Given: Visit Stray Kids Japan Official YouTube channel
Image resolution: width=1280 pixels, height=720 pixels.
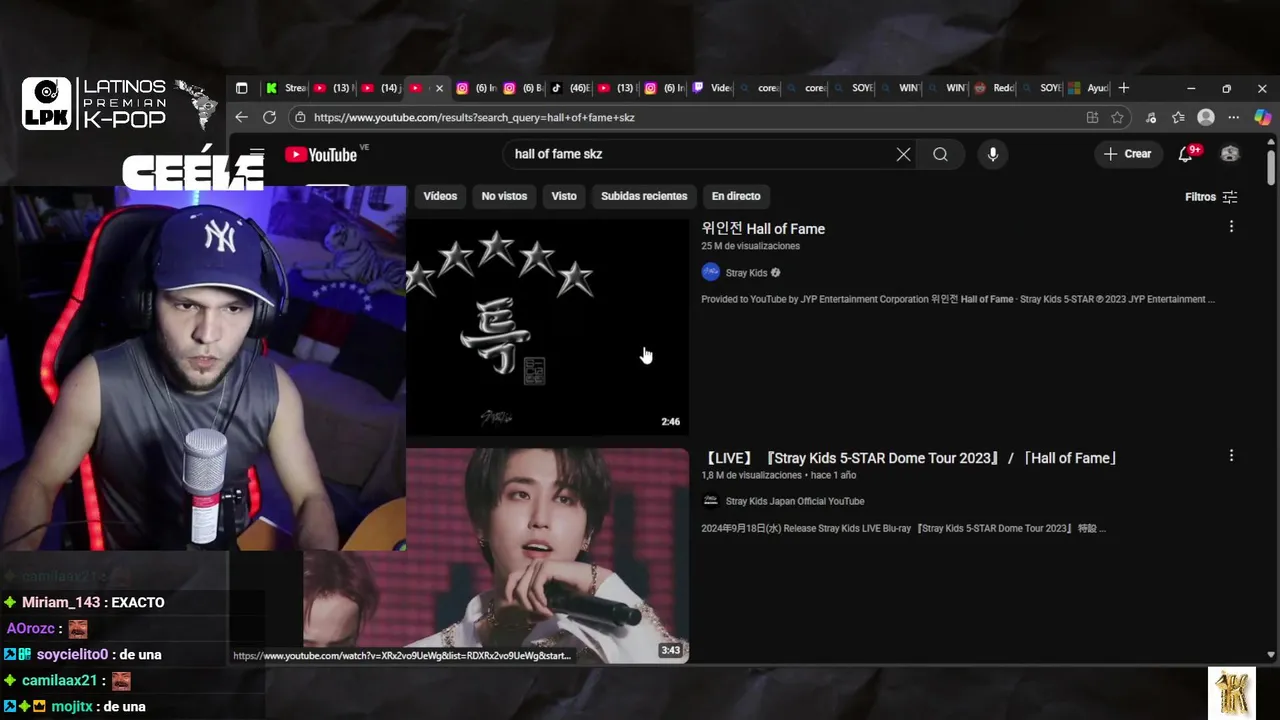Looking at the screenshot, I should [795, 501].
